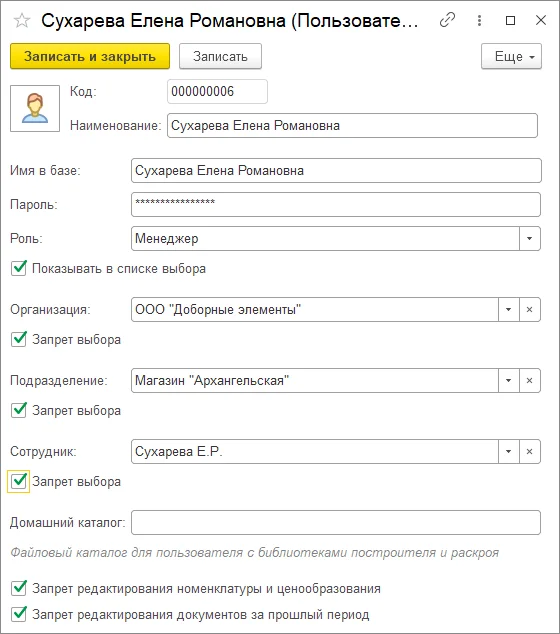The width and height of the screenshot is (560, 634).
Task: Toggle Запрет выбора under Организация
Action: [x=19, y=339]
